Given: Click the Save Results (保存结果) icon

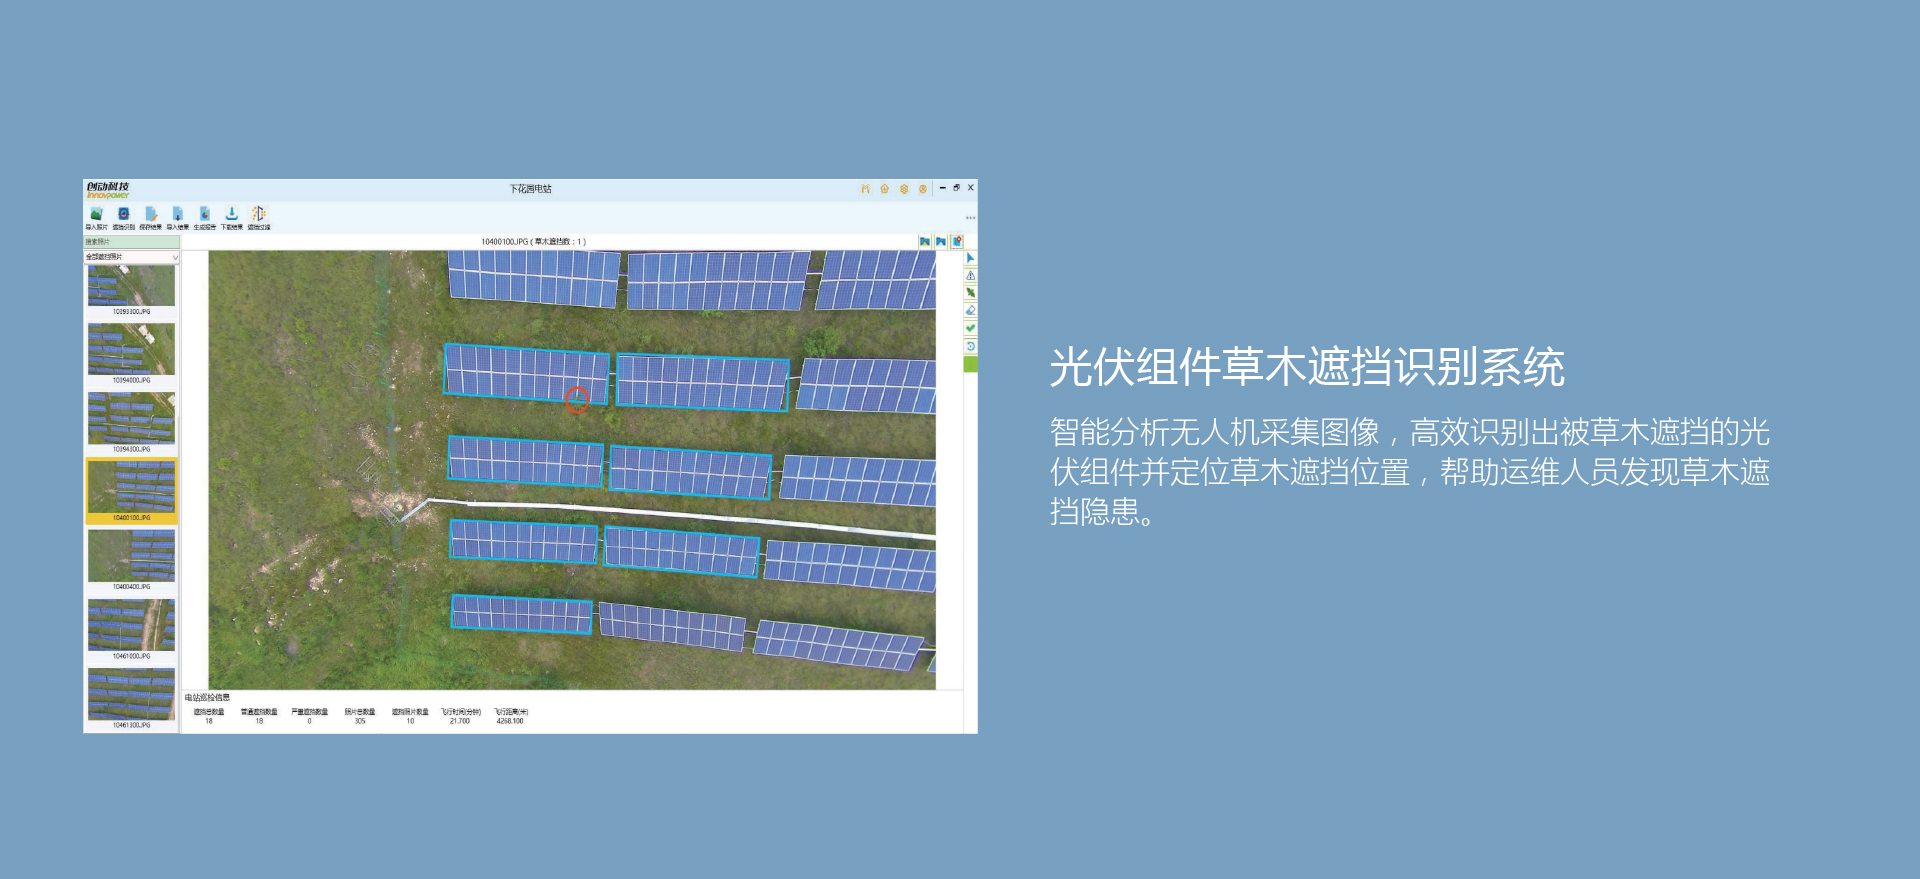Looking at the screenshot, I should point(150,215).
